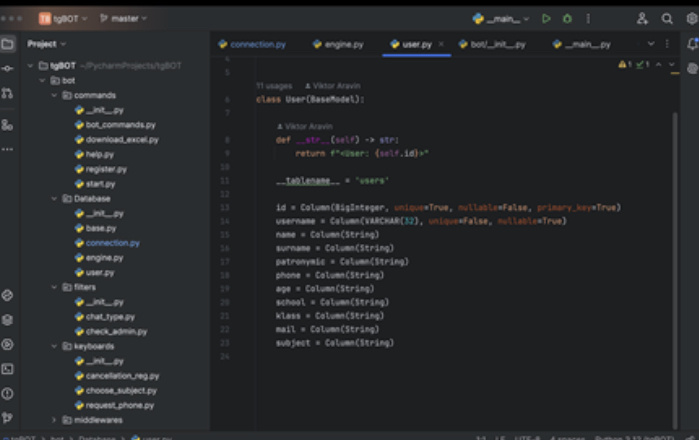Open cancellation_reg.py file
Screen dimensions: 699x440
tap(117, 376)
